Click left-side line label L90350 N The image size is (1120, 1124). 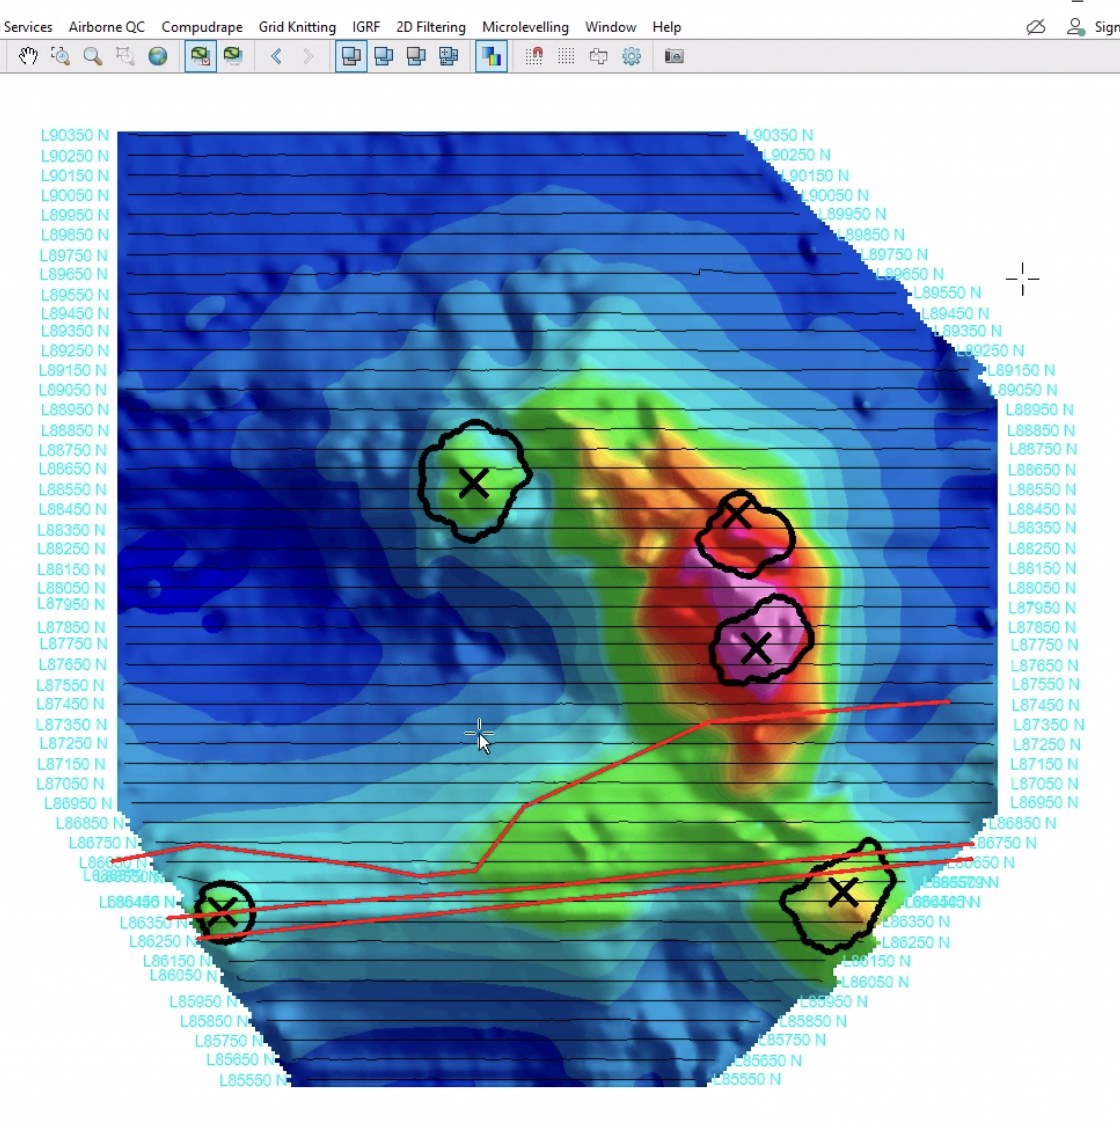click(75, 135)
